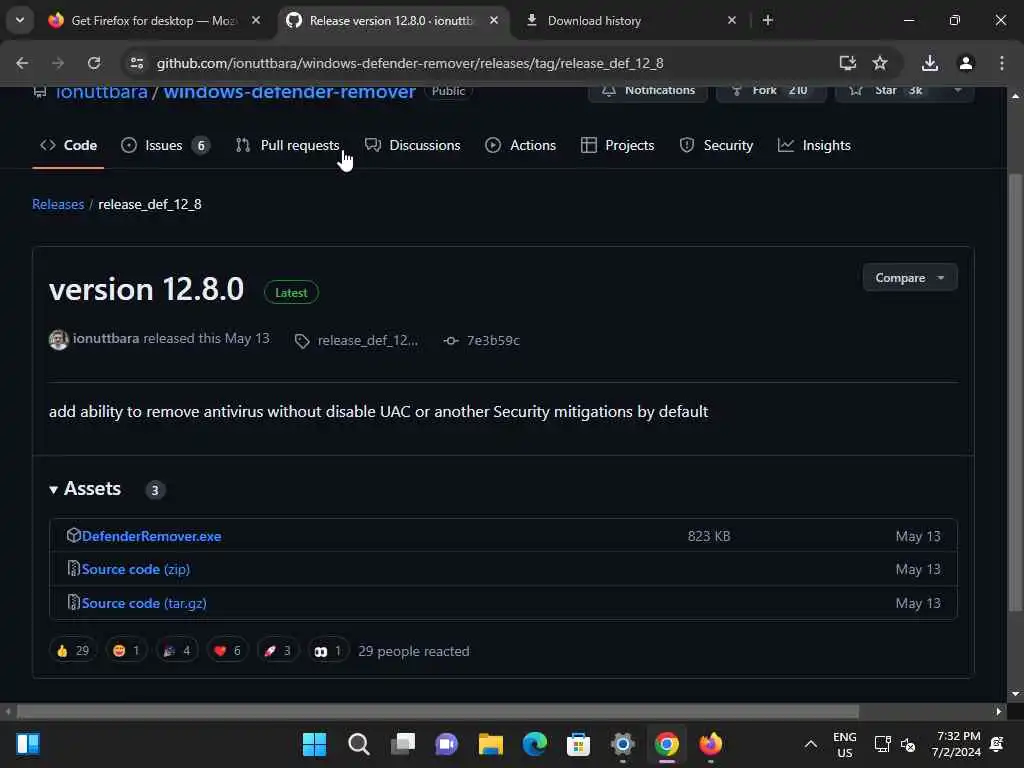
Task: Click the Fork button
Action: pos(771,91)
